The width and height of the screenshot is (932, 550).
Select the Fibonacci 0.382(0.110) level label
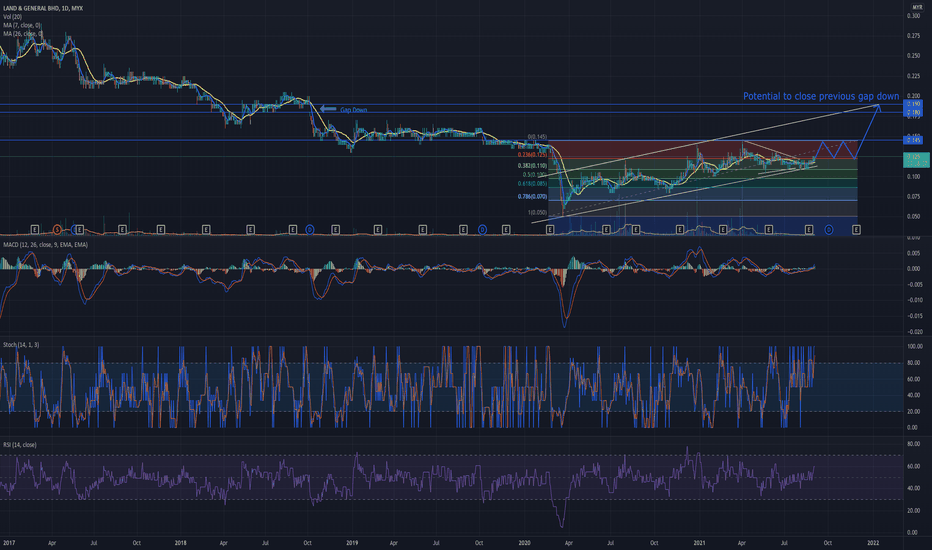point(533,165)
